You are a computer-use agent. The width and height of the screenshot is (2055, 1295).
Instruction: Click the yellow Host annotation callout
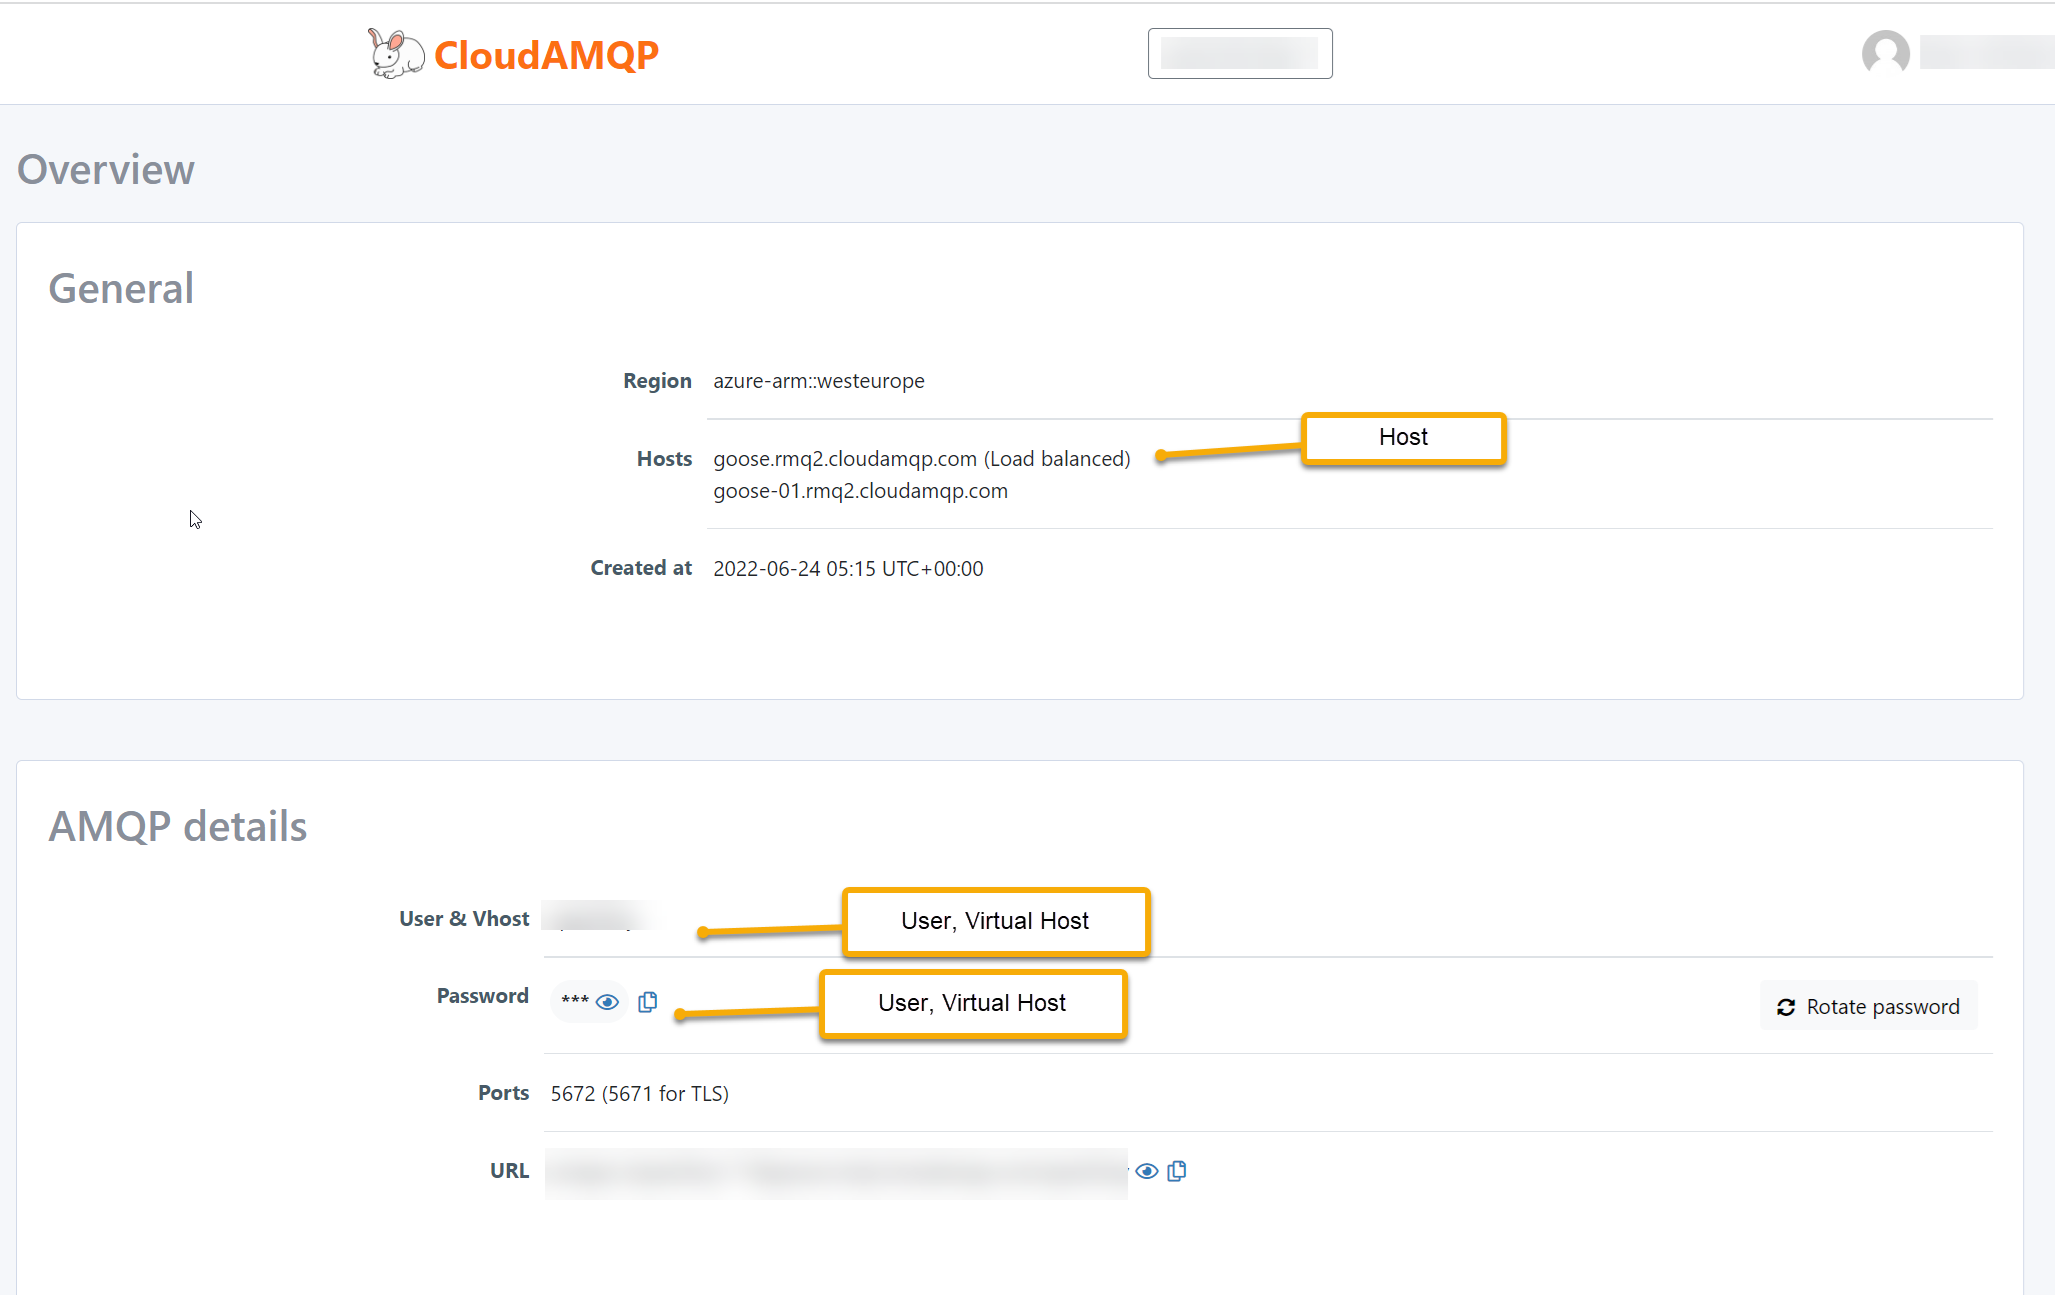tap(1403, 438)
